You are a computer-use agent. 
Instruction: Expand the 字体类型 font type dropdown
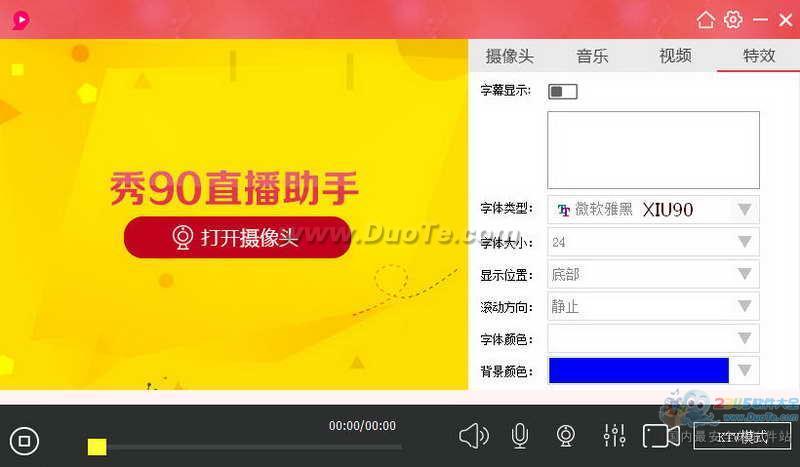(744, 209)
